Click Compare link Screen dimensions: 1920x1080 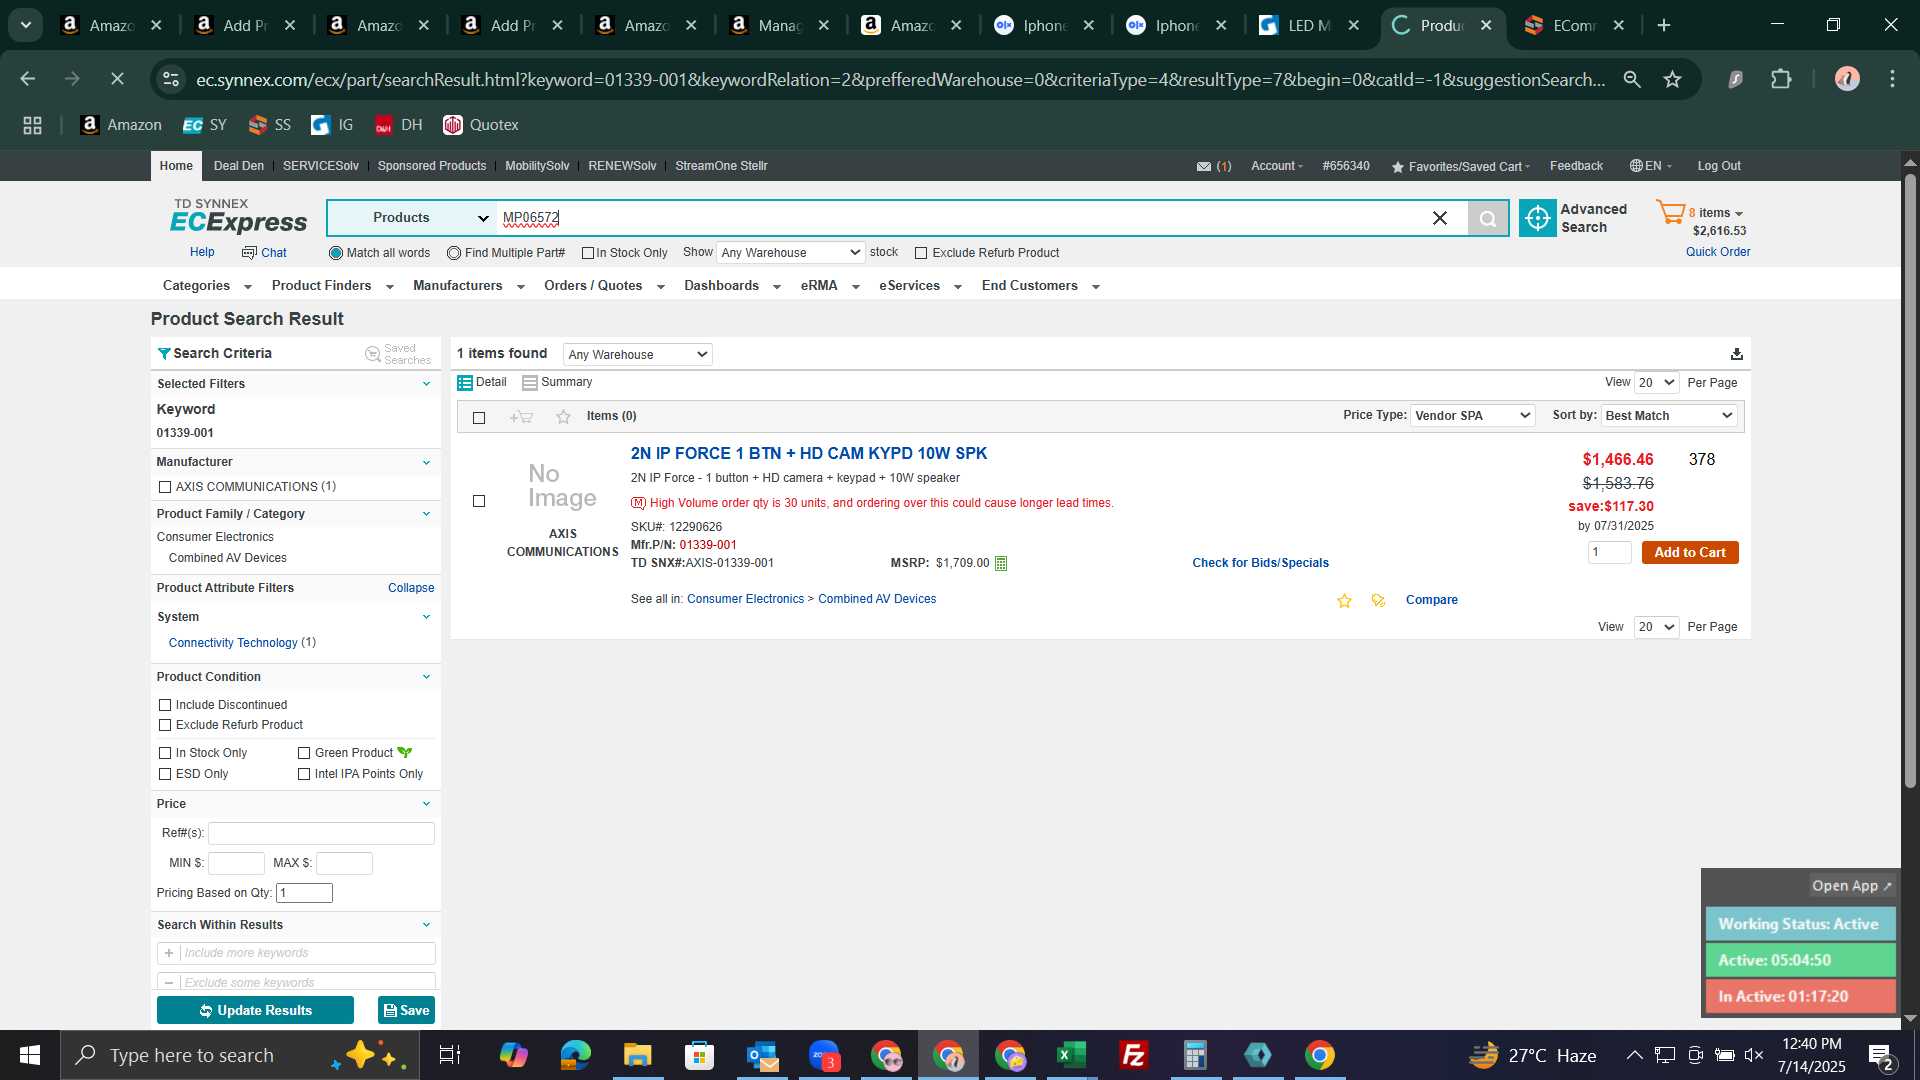(1431, 600)
